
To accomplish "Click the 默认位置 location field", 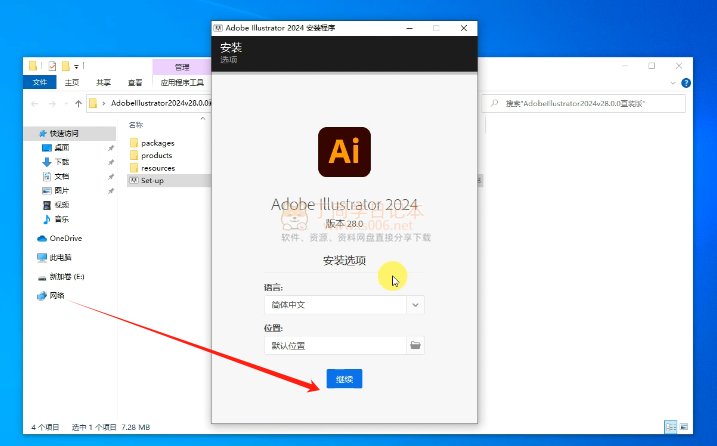I will (x=335, y=345).
